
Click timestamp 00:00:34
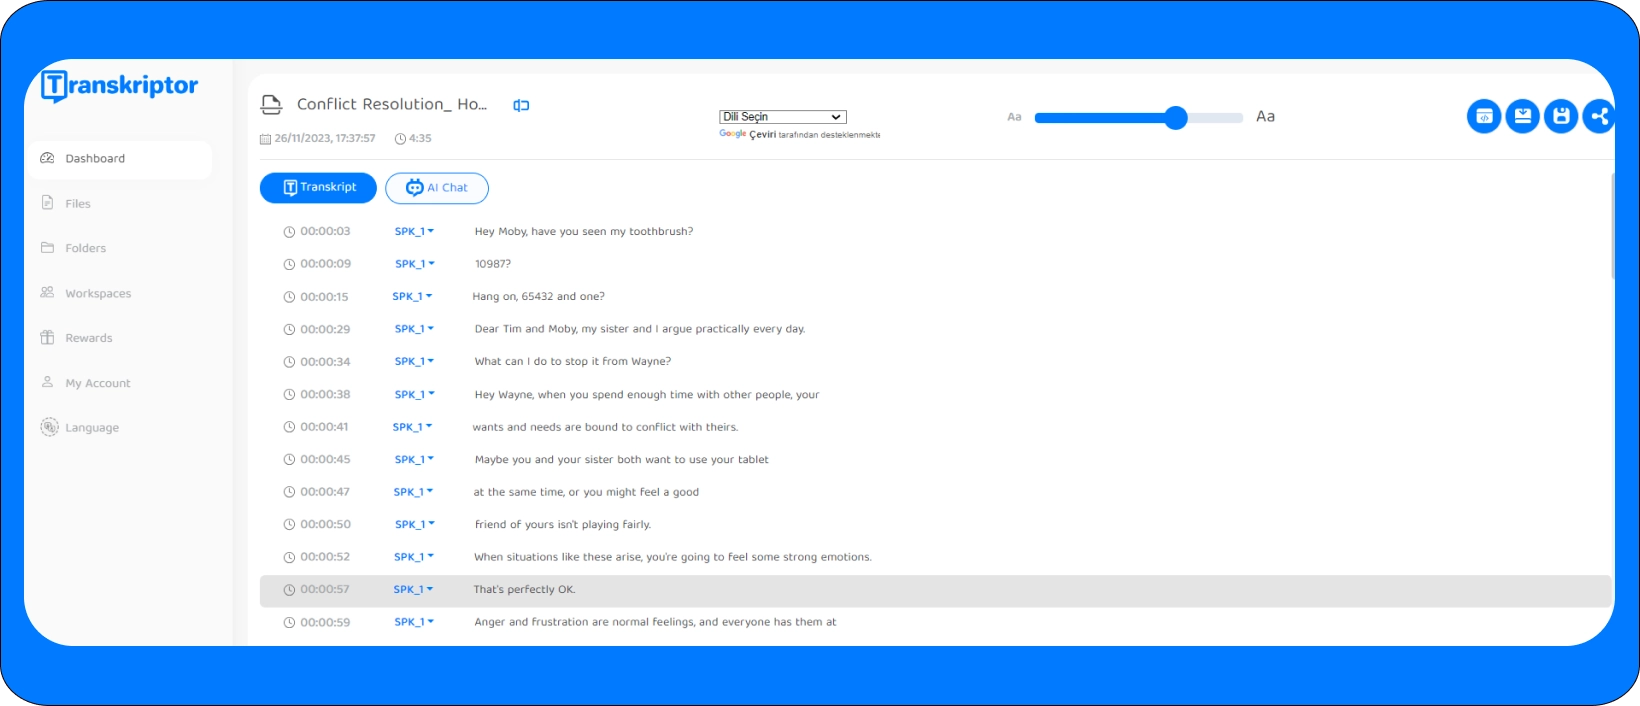317,361
